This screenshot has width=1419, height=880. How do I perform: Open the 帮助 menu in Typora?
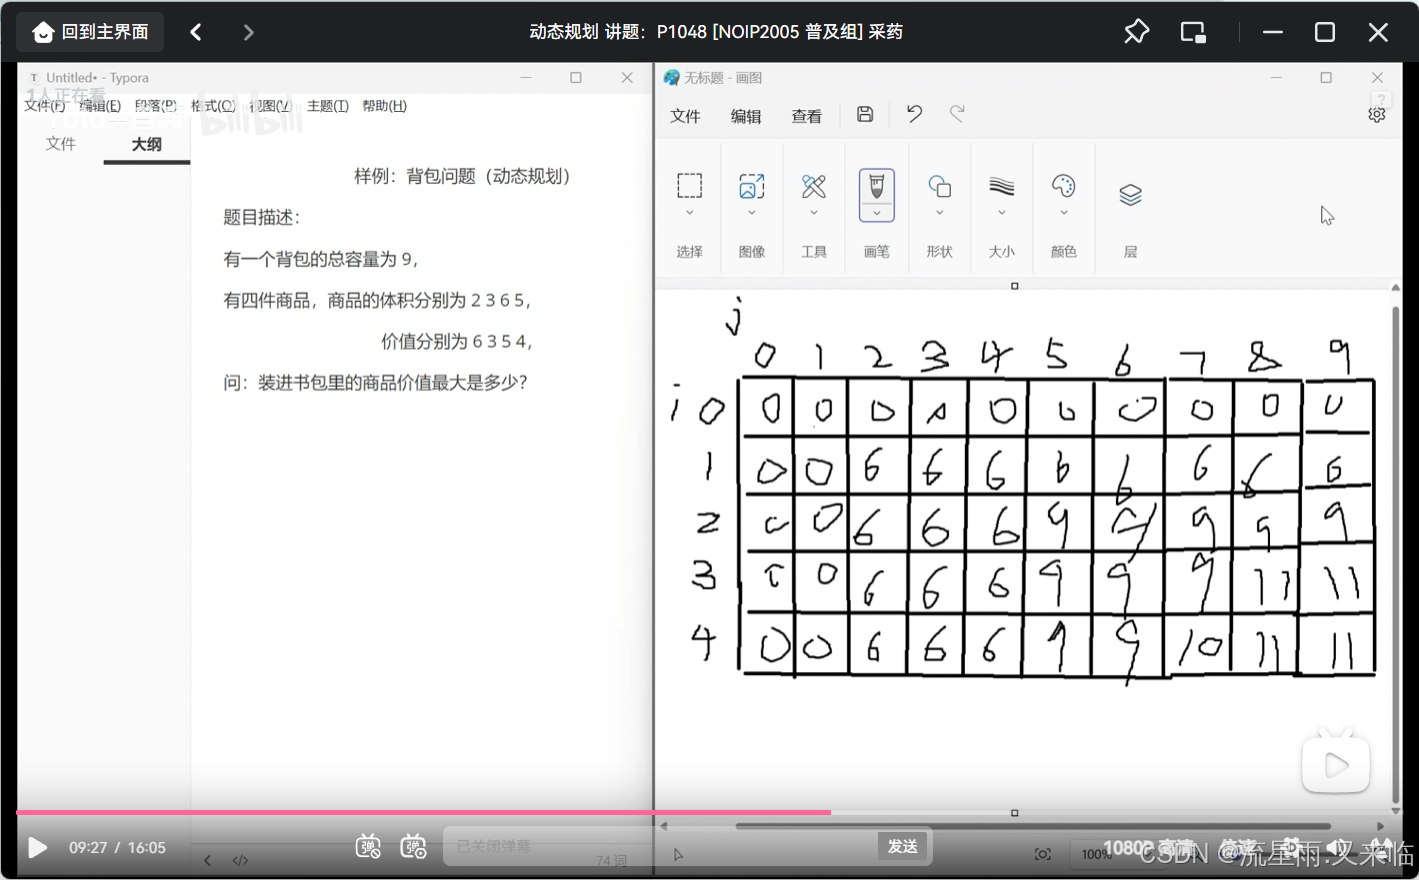tap(384, 106)
